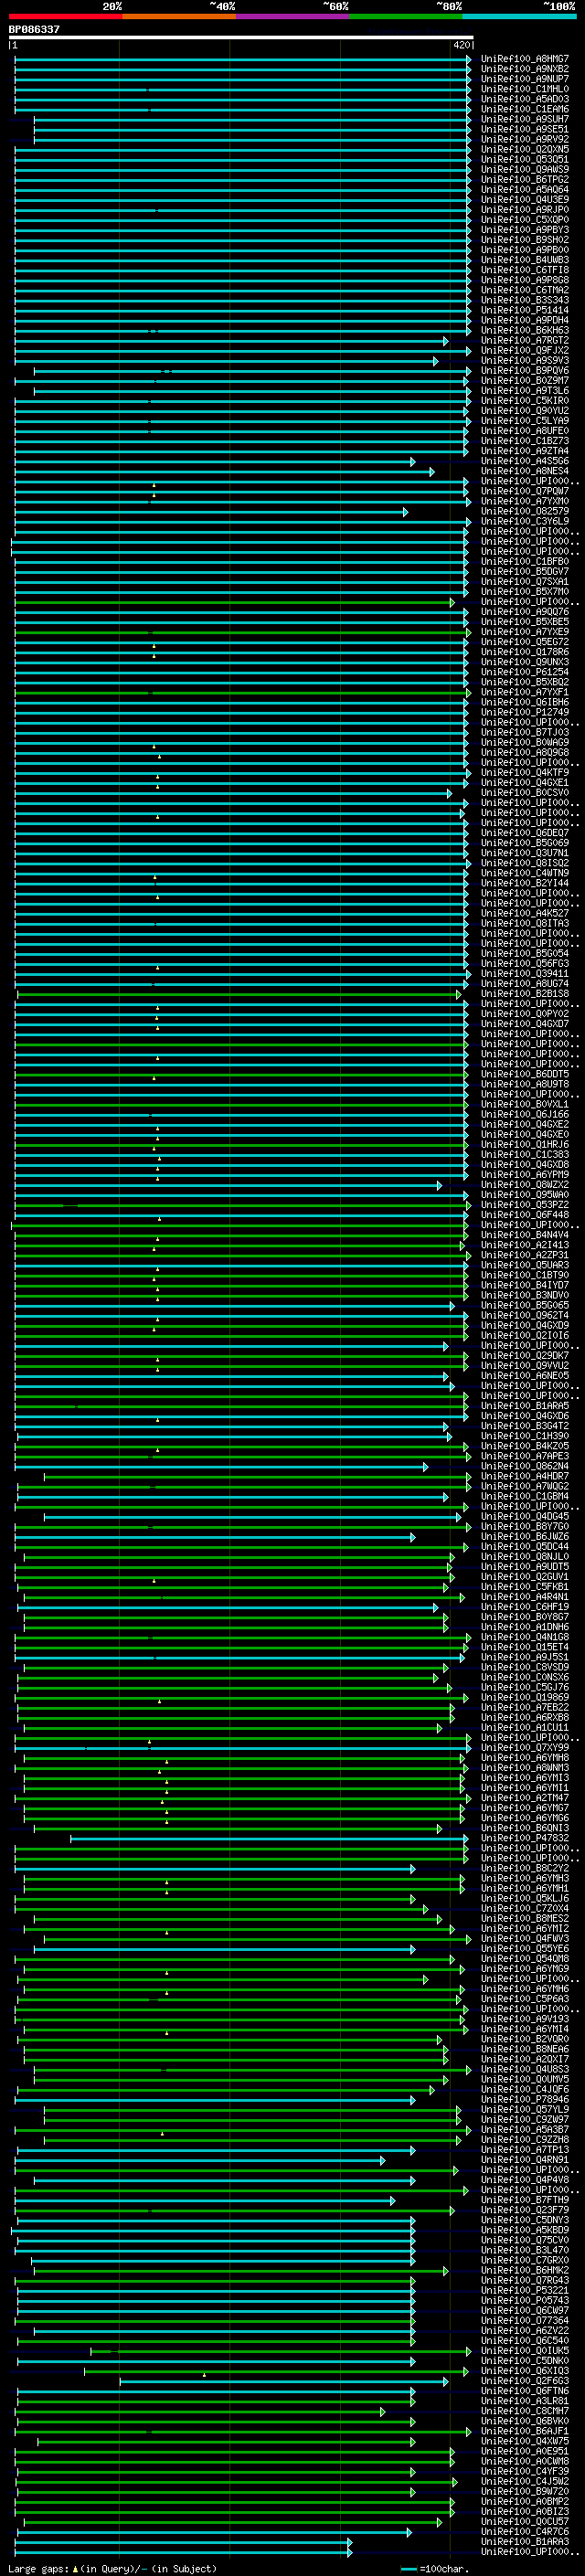
Task: Click the UniRef100_A2ZP31 label
Action: click(x=525, y=1255)
